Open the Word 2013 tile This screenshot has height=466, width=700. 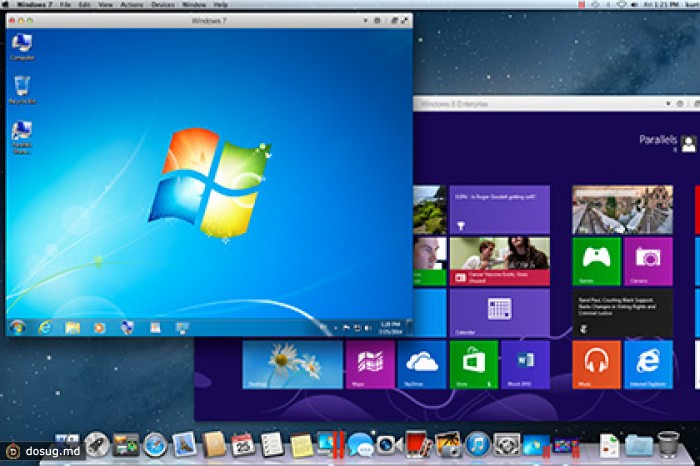[525, 365]
